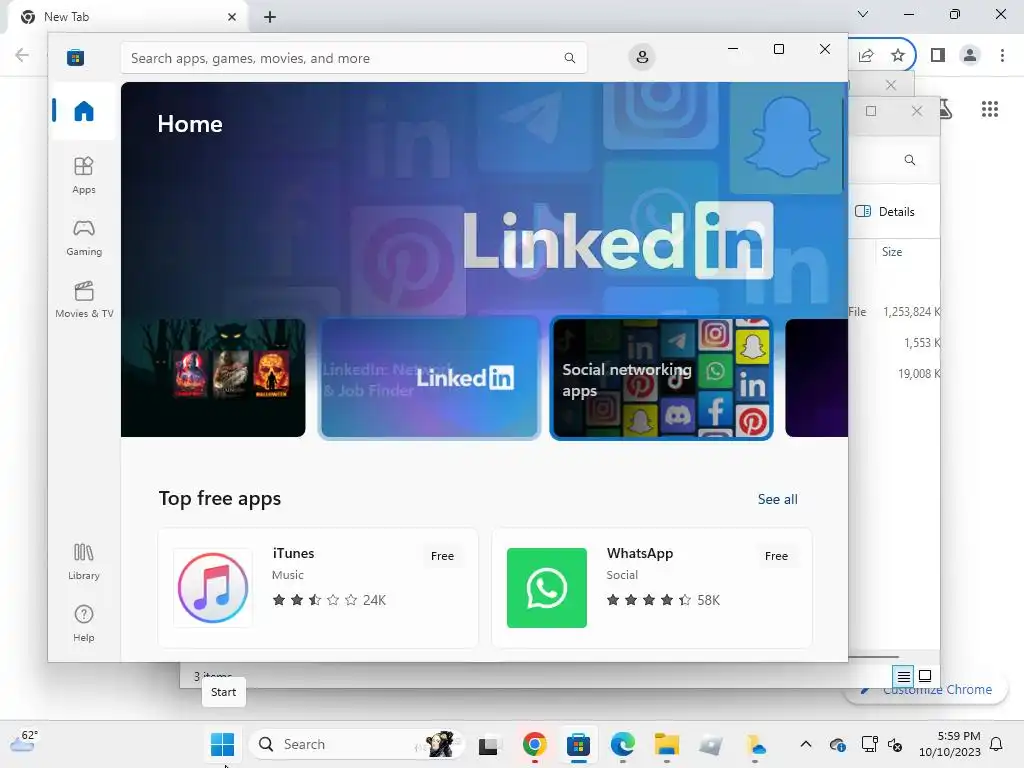Open the horror movies promo thumbnail

213,377
